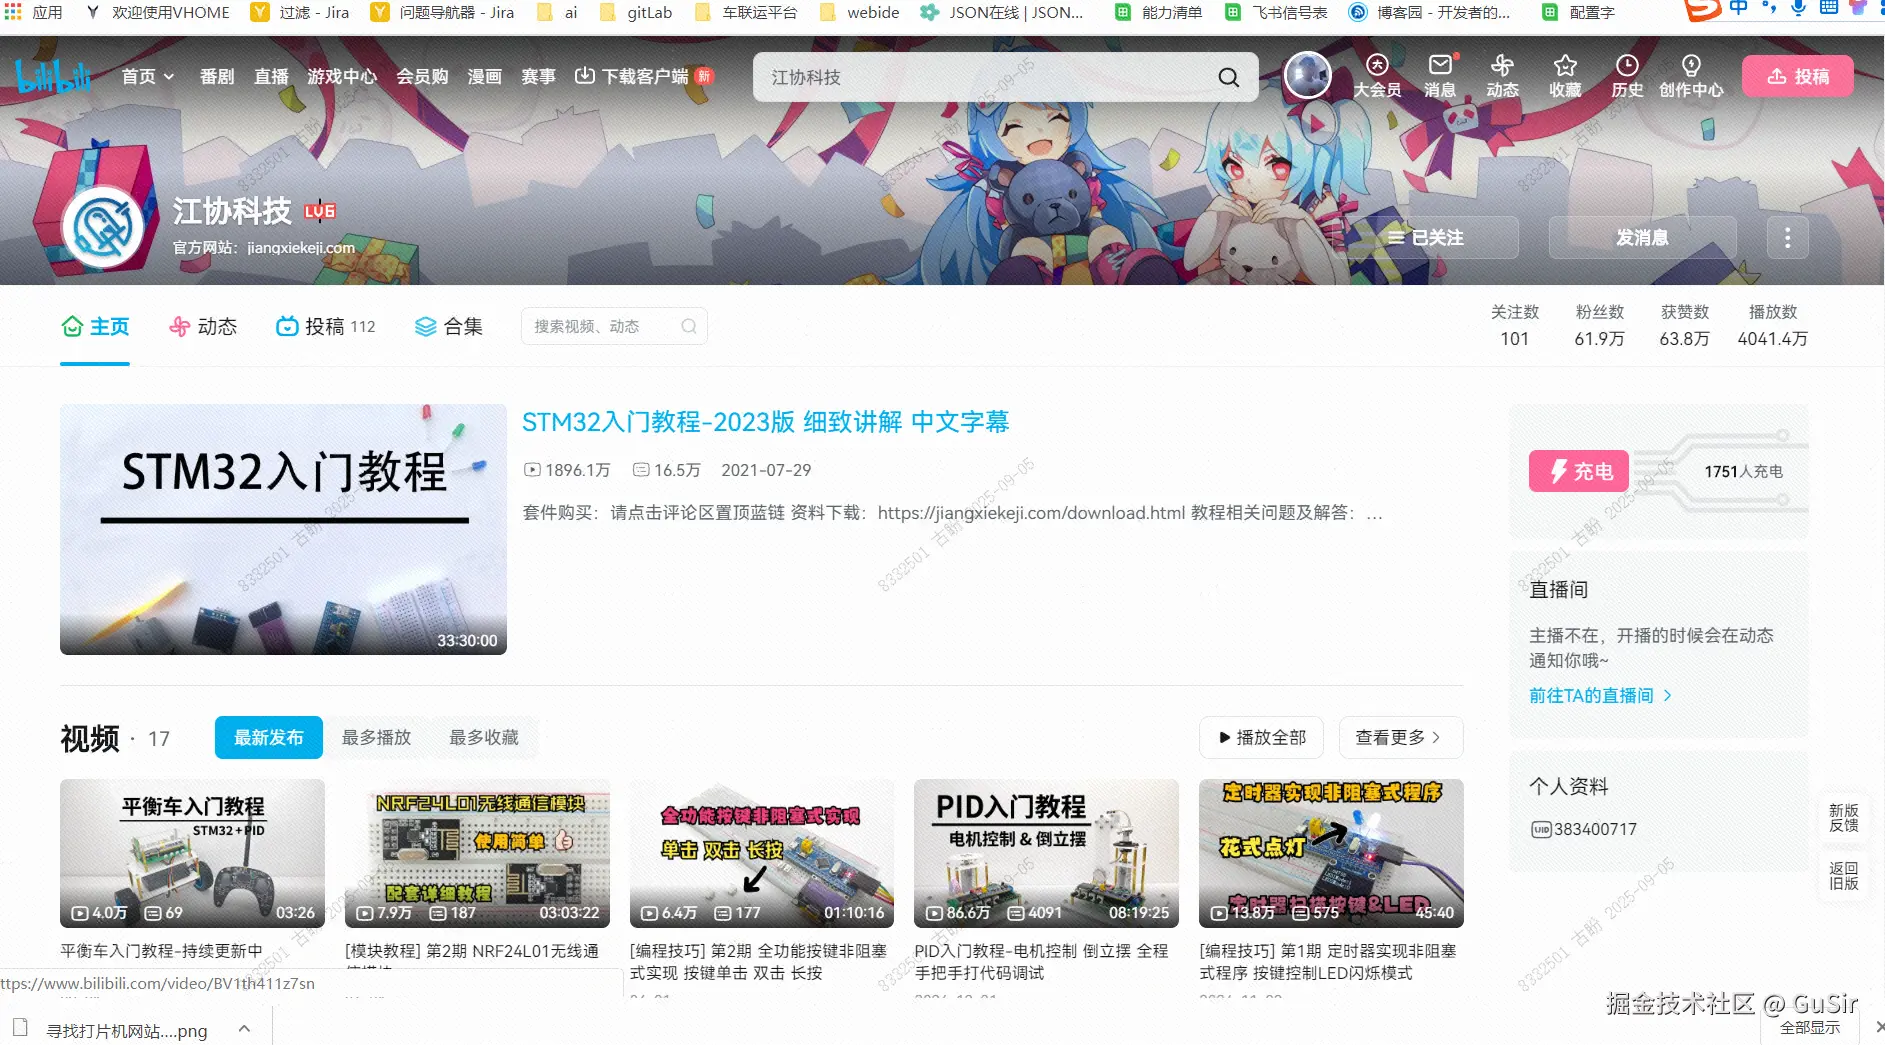Viewport: 1885px width, 1045px height.
Task: Click the 粉丝数 61.9万 follower count
Action: [1599, 326]
